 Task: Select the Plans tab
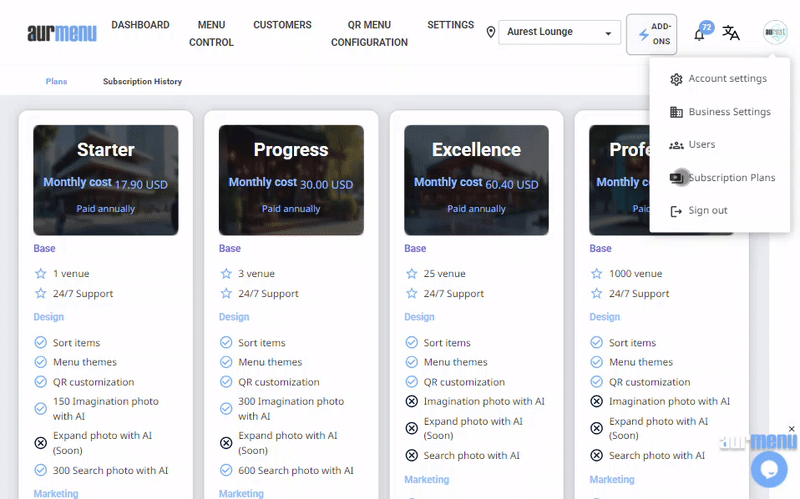point(56,82)
